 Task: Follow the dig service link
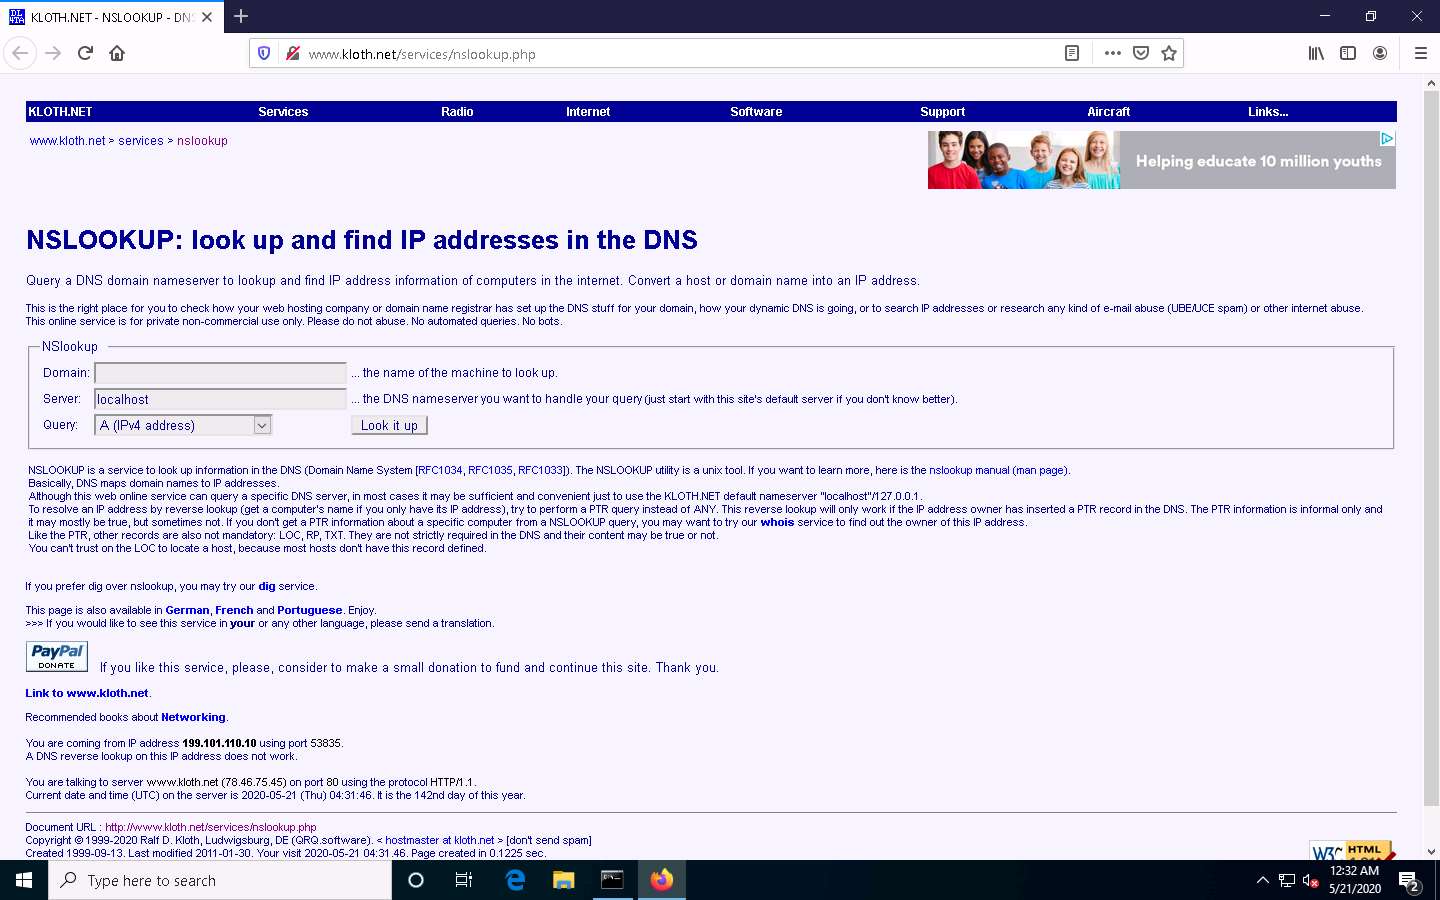(267, 586)
